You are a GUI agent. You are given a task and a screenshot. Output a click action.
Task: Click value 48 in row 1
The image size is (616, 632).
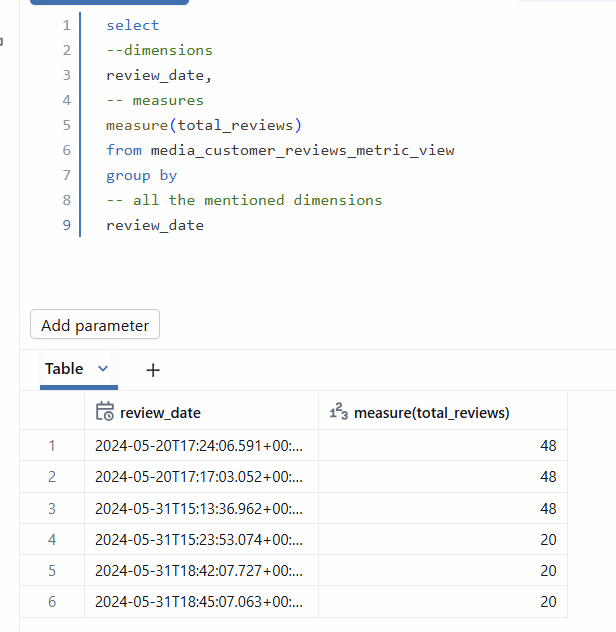pos(548,445)
